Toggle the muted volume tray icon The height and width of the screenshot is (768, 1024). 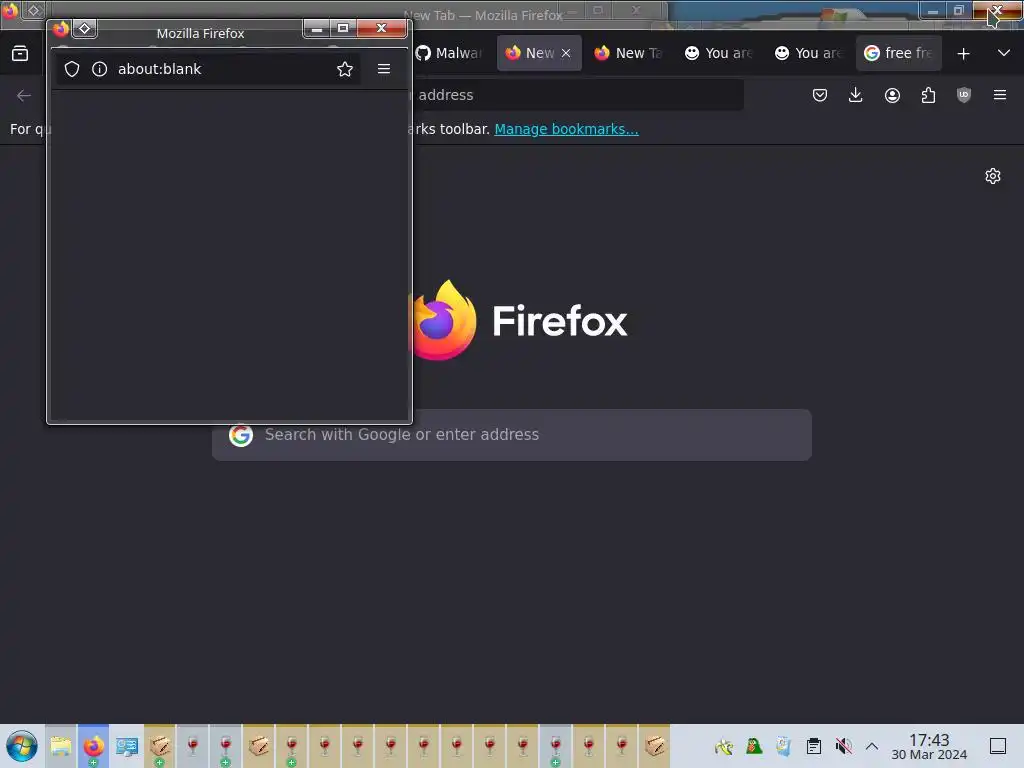pos(843,746)
